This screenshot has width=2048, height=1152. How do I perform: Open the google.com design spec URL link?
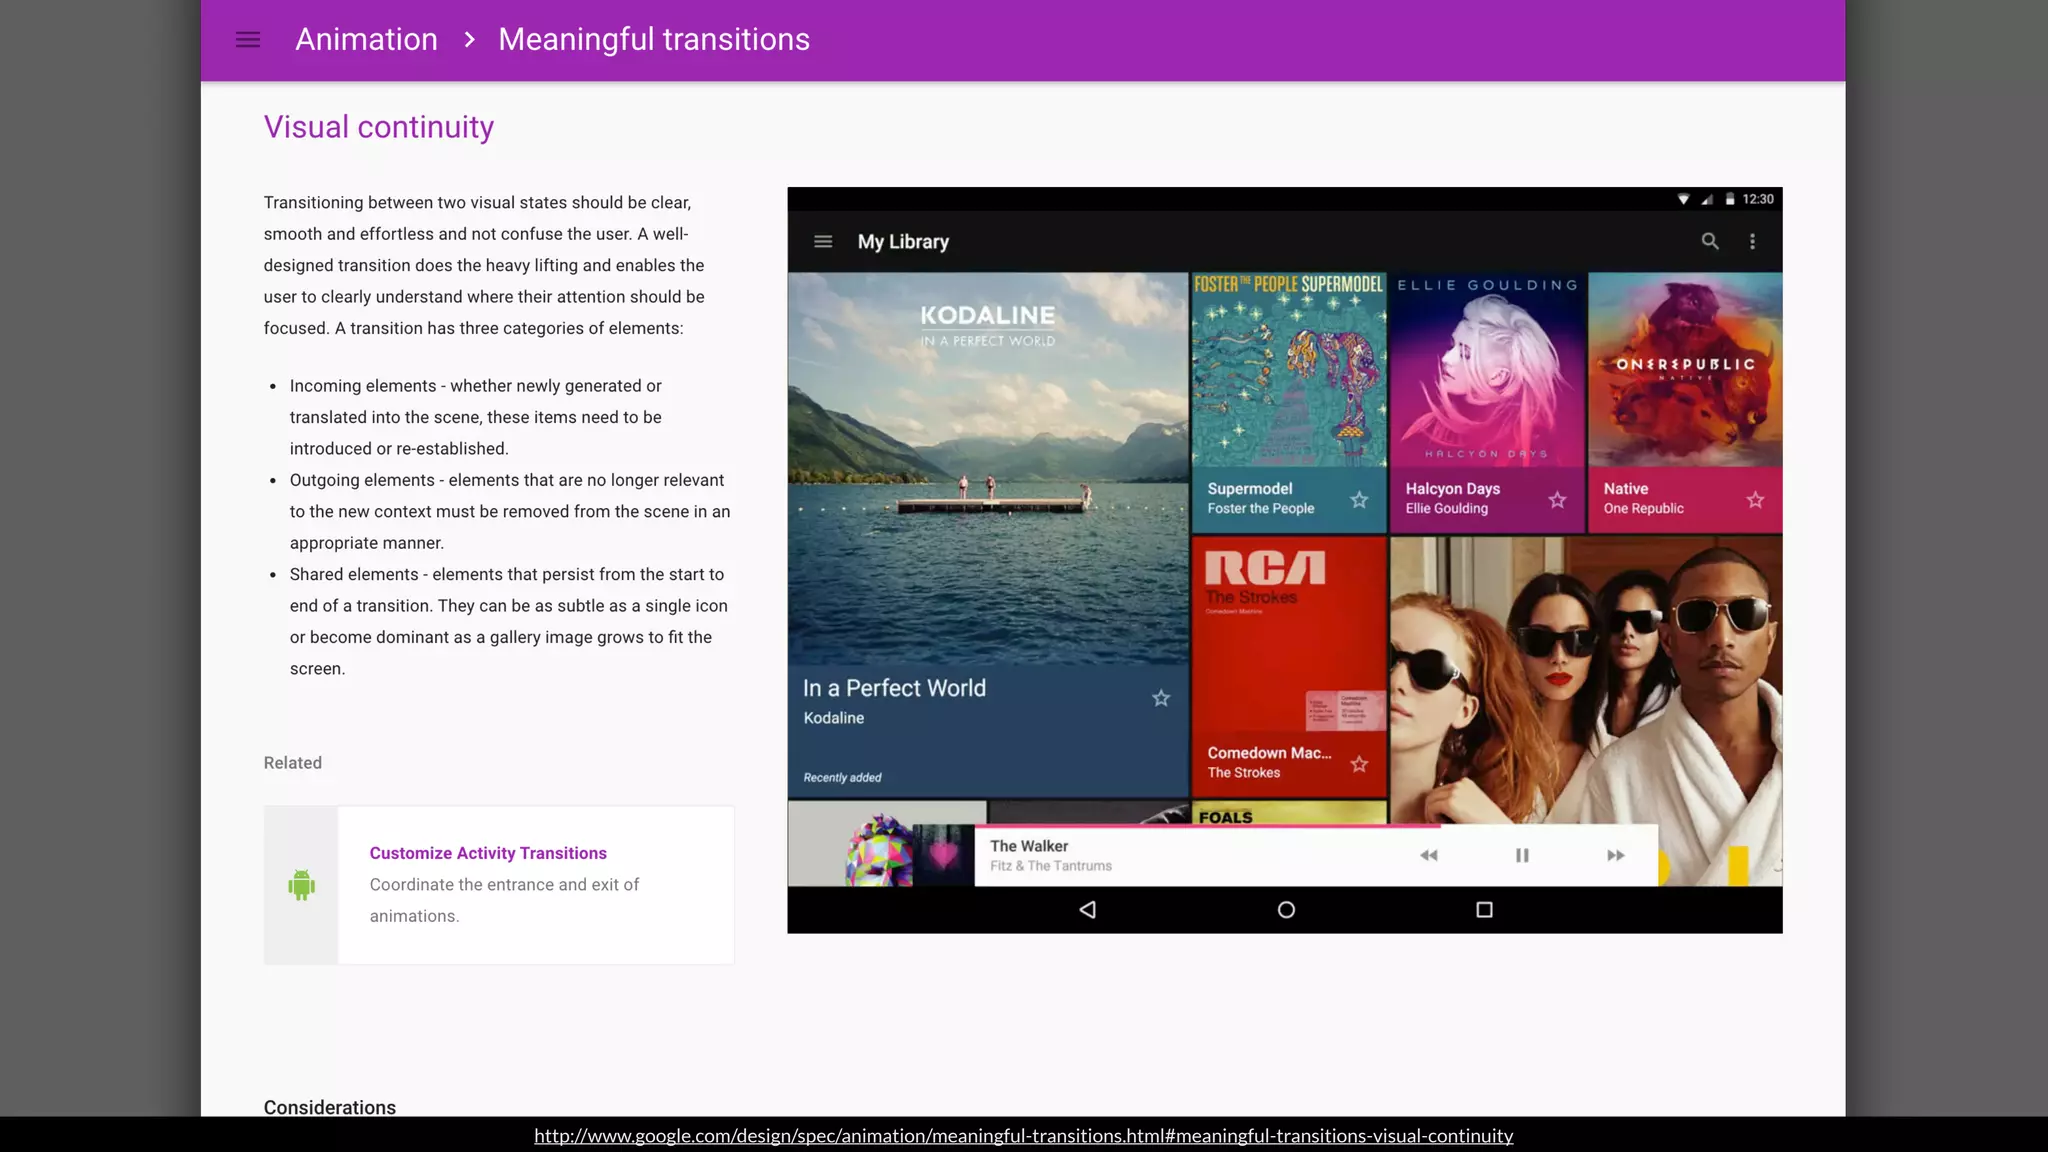click(x=1023, y=1136)
